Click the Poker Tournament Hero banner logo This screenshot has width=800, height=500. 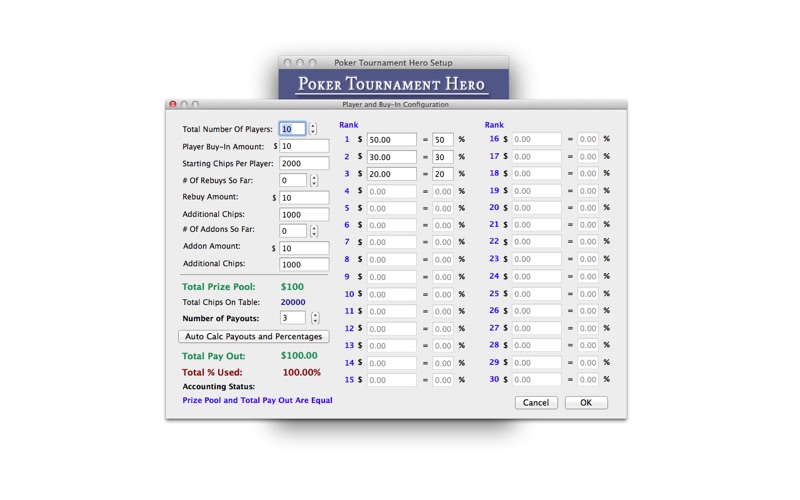coord(392,84)
